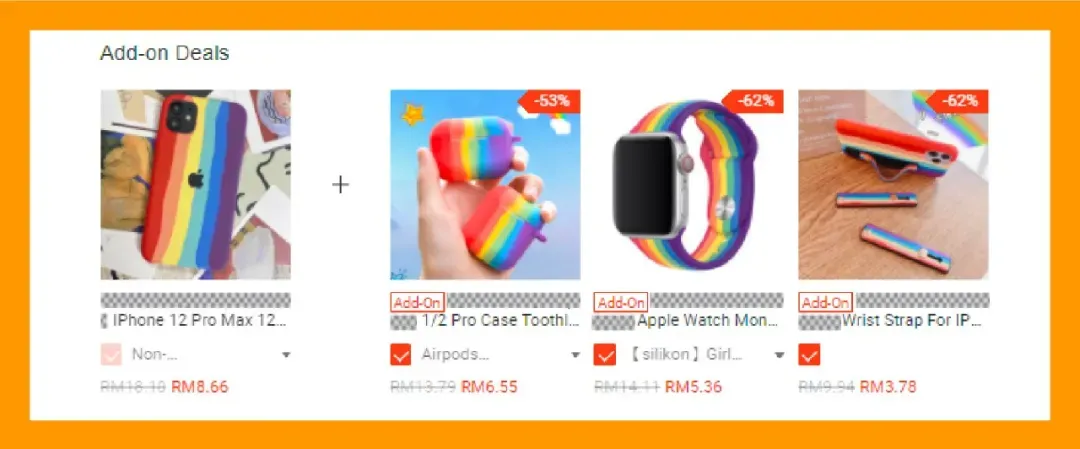
Task: Click the rainbow Apple Watch band image
Action: click(x=689, y=185)
